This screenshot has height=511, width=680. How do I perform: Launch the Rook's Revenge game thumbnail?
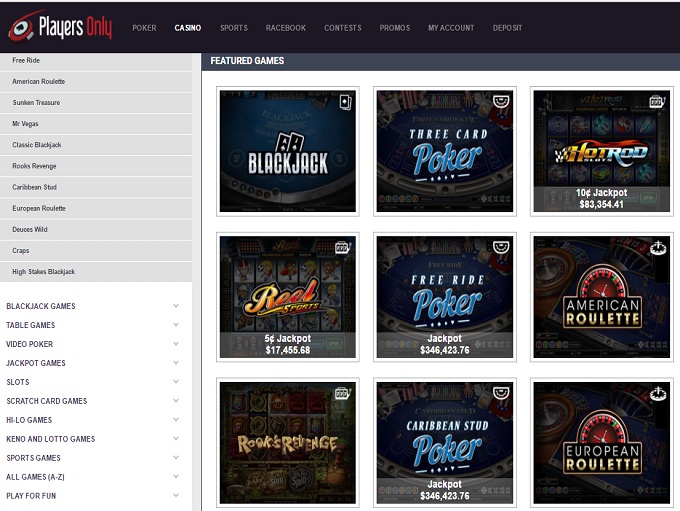coord(287,441)
